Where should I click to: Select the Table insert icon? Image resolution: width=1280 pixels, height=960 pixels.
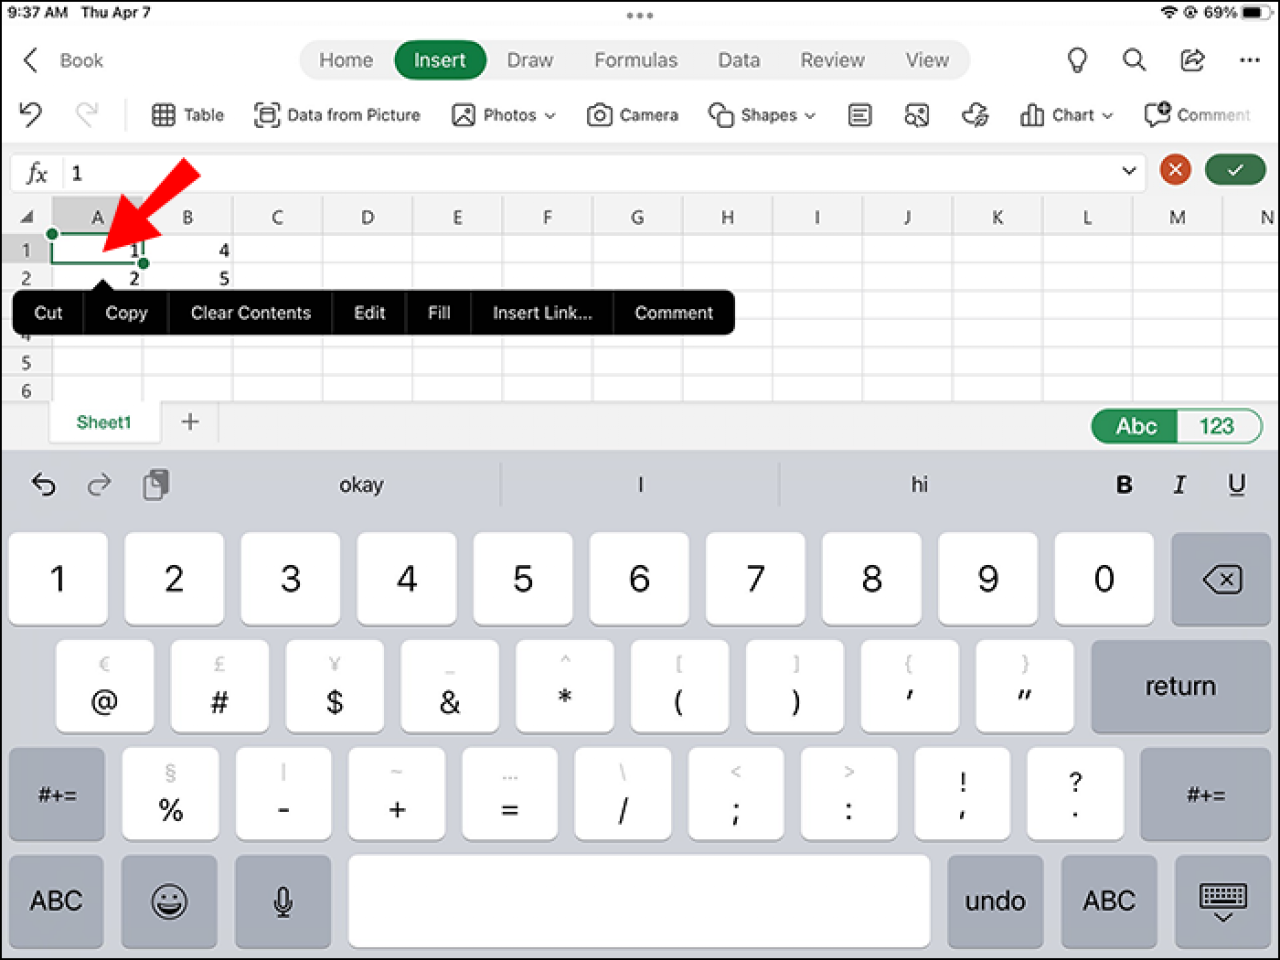point(187,114)
